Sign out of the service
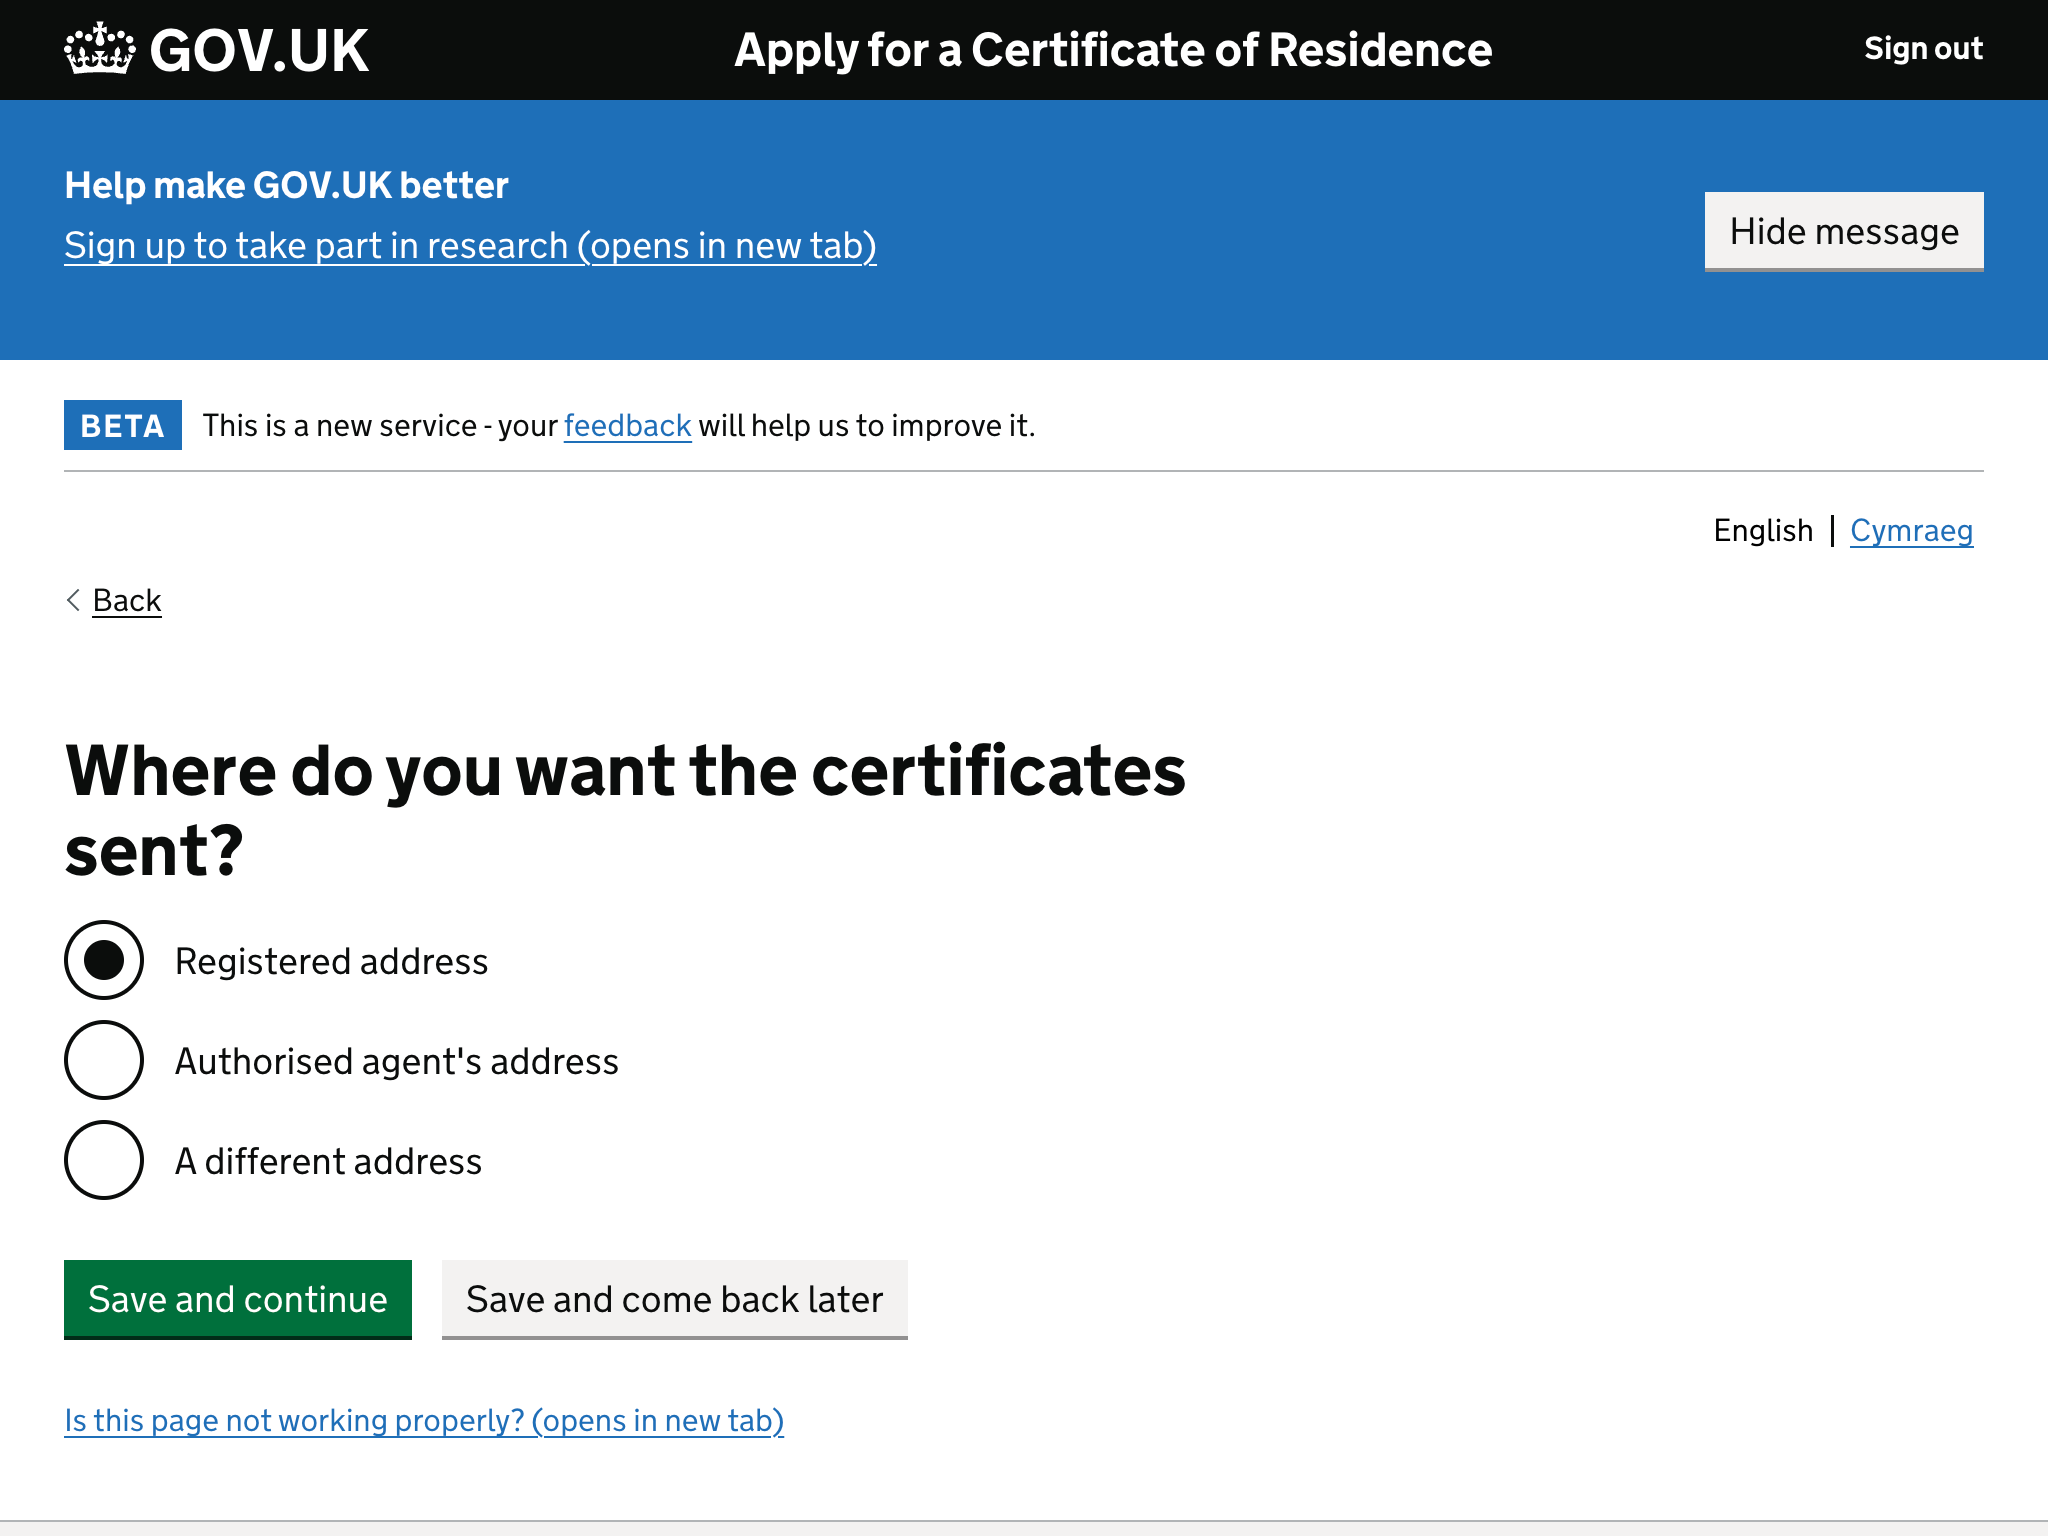This screenshot has width=2048, height=1536. (1922, 47)
